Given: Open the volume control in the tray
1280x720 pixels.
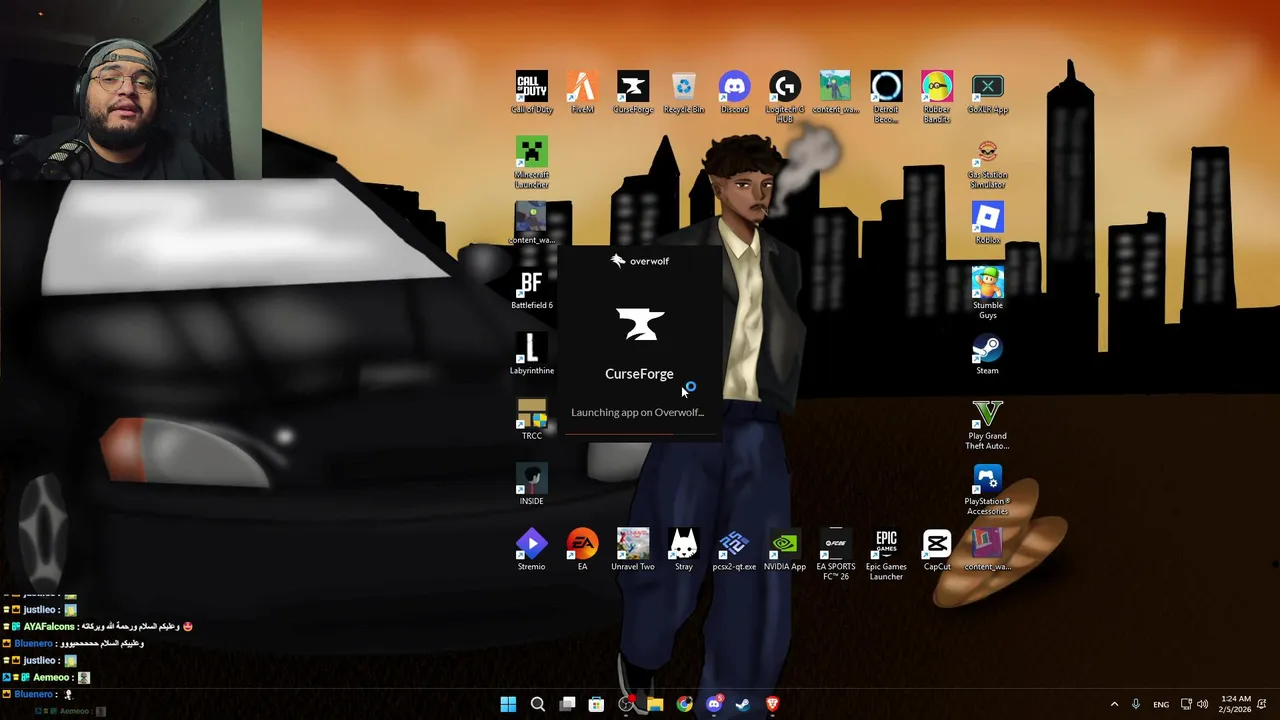Looking at the screenshot, I should coord(1202,704).
